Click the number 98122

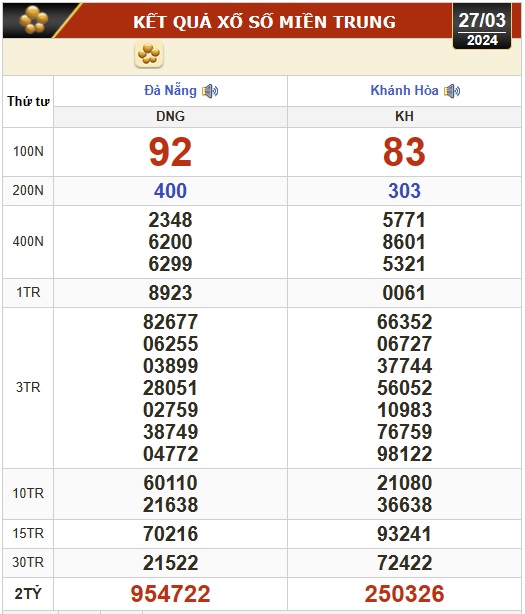[404, 454]
